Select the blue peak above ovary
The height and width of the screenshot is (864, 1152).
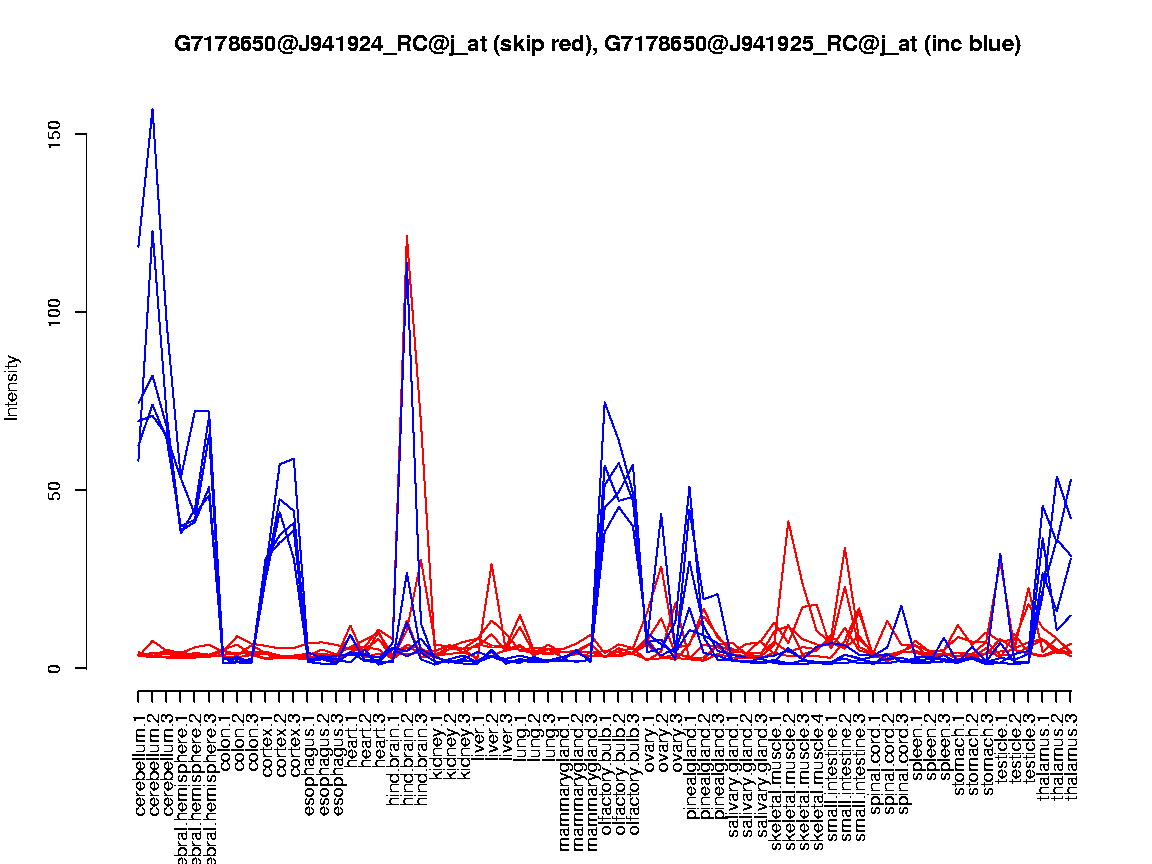662,514
